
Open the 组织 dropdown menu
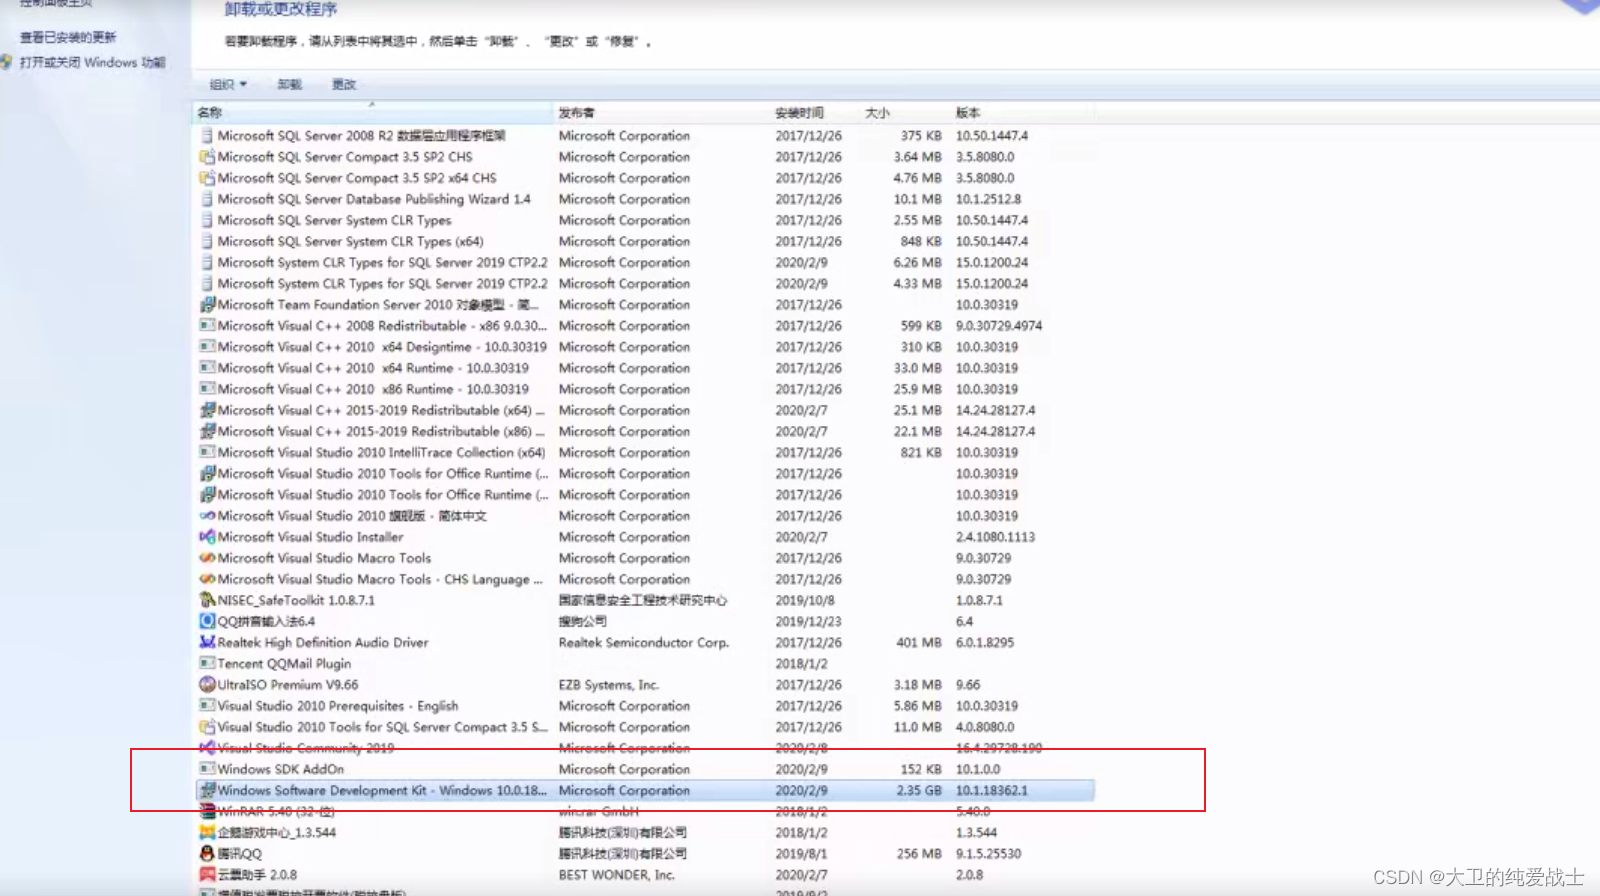228,85
